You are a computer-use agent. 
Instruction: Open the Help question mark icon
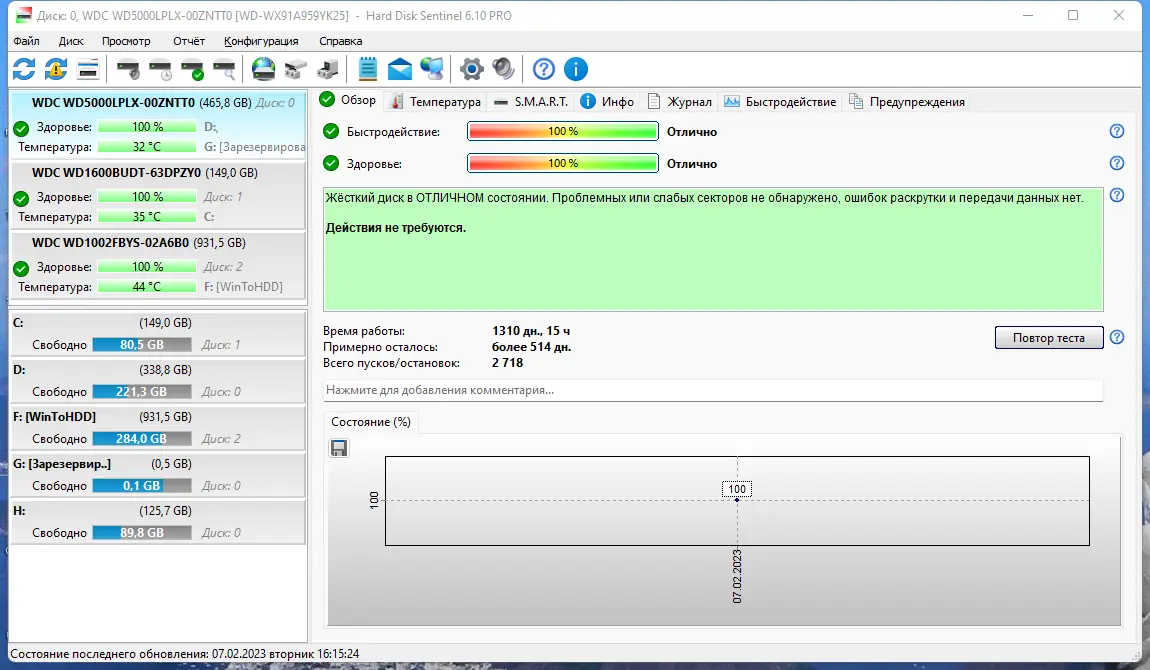[x=542, y=69]
